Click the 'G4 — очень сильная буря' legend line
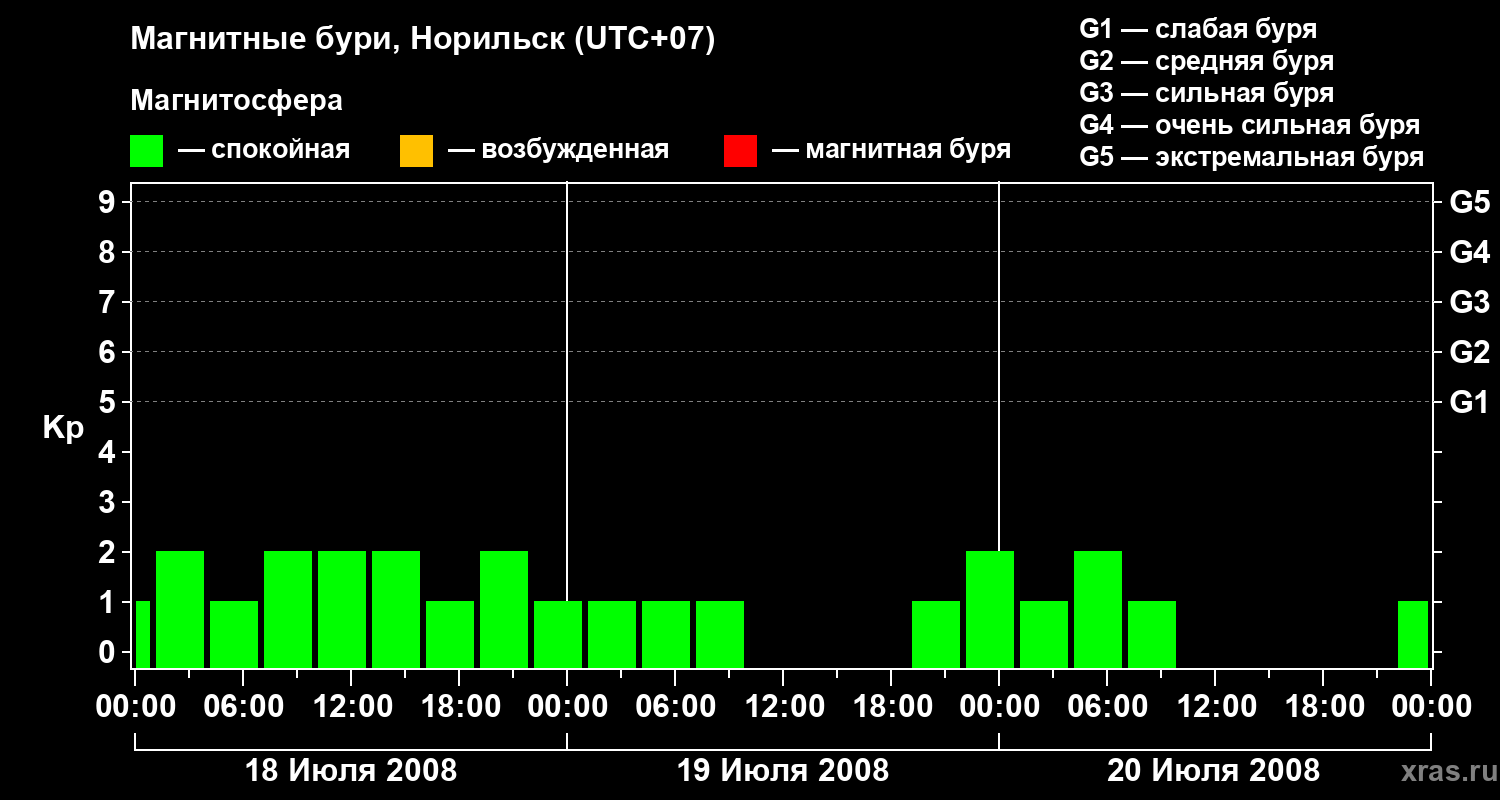The height and width of the screenshot is (800, 1500). coord(1250,125)
